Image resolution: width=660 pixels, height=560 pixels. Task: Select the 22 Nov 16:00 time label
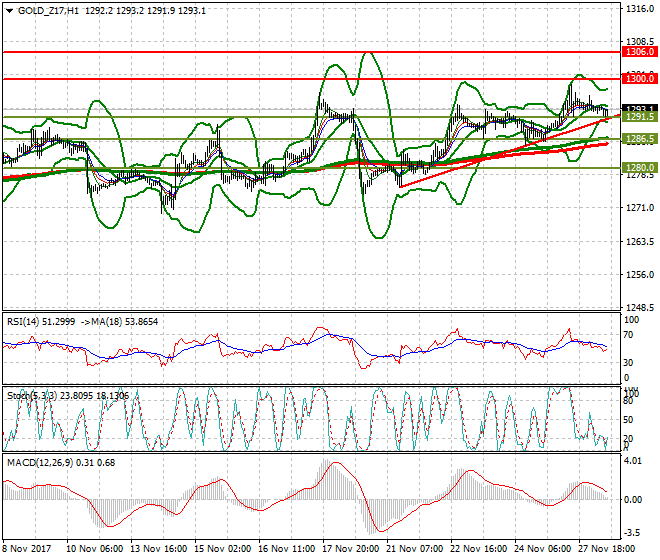coord(479,549)
